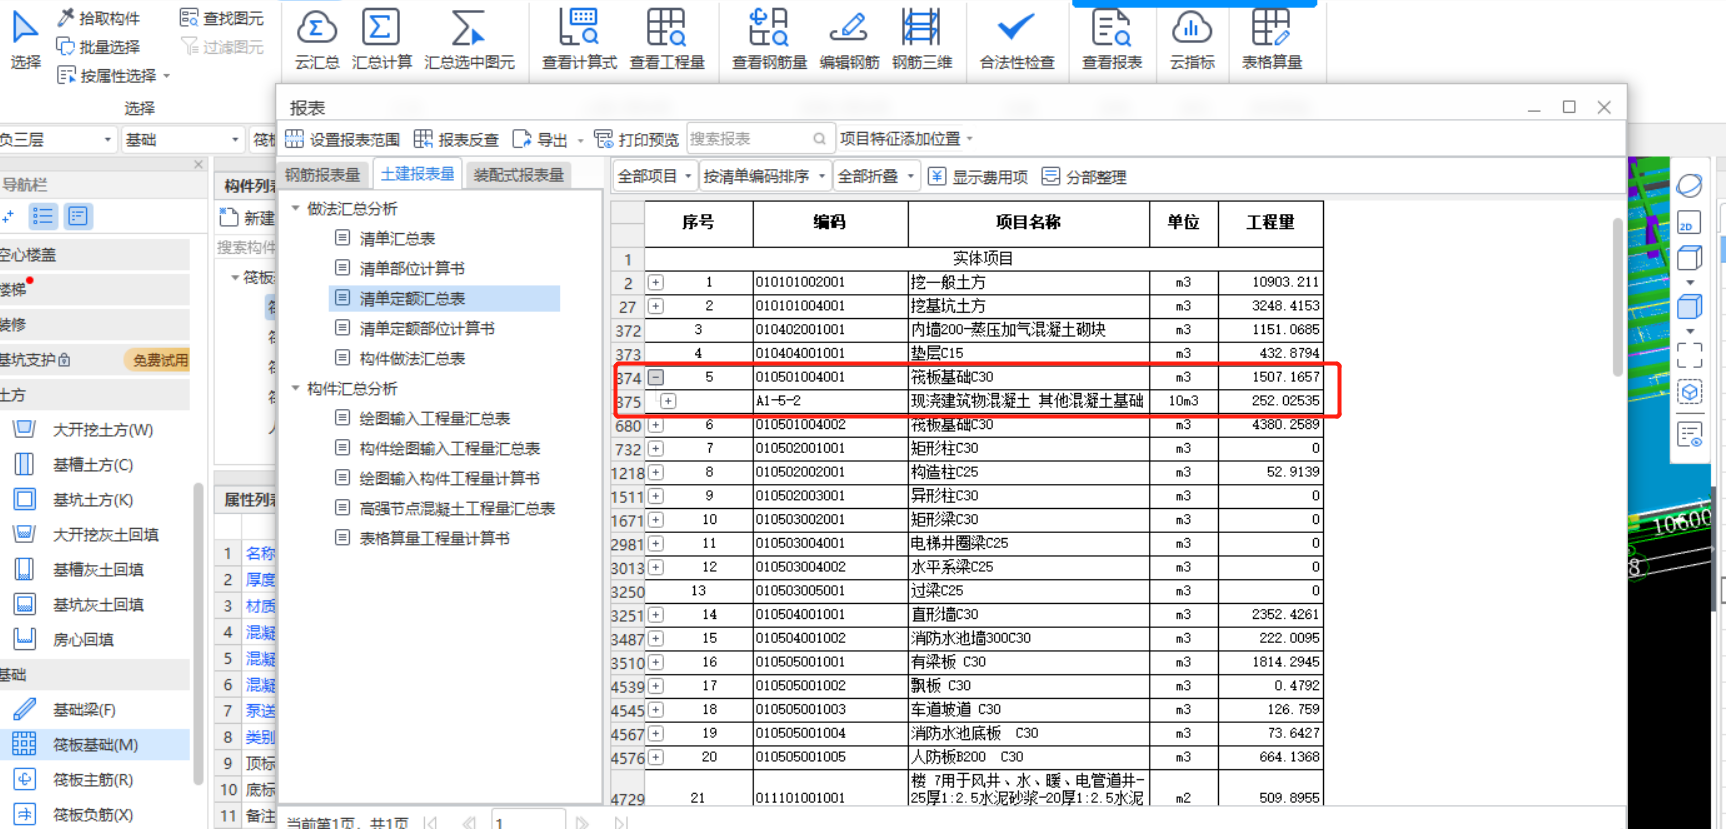This screenshot has width=1726, height=829.
Task: Open 项目特征添加位置 dropdown
Action: pos(906,139)
